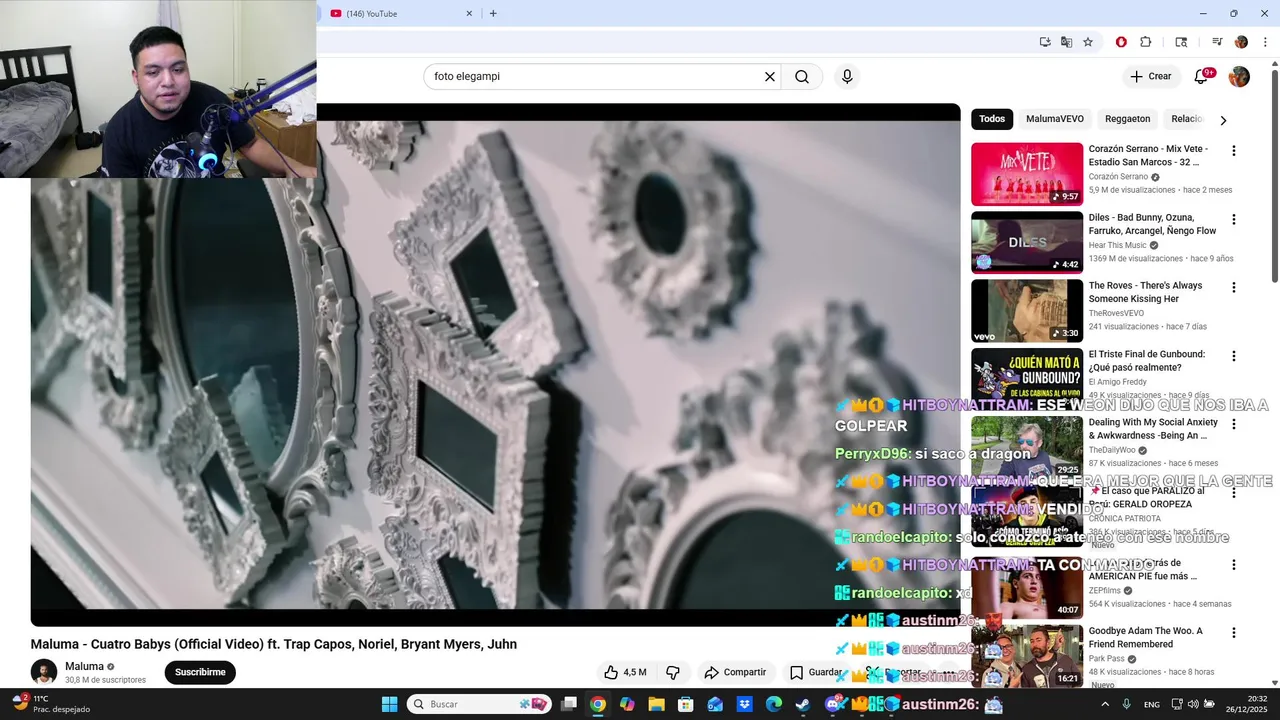Open options menu for Social Anxiety video

point(1234,424)
